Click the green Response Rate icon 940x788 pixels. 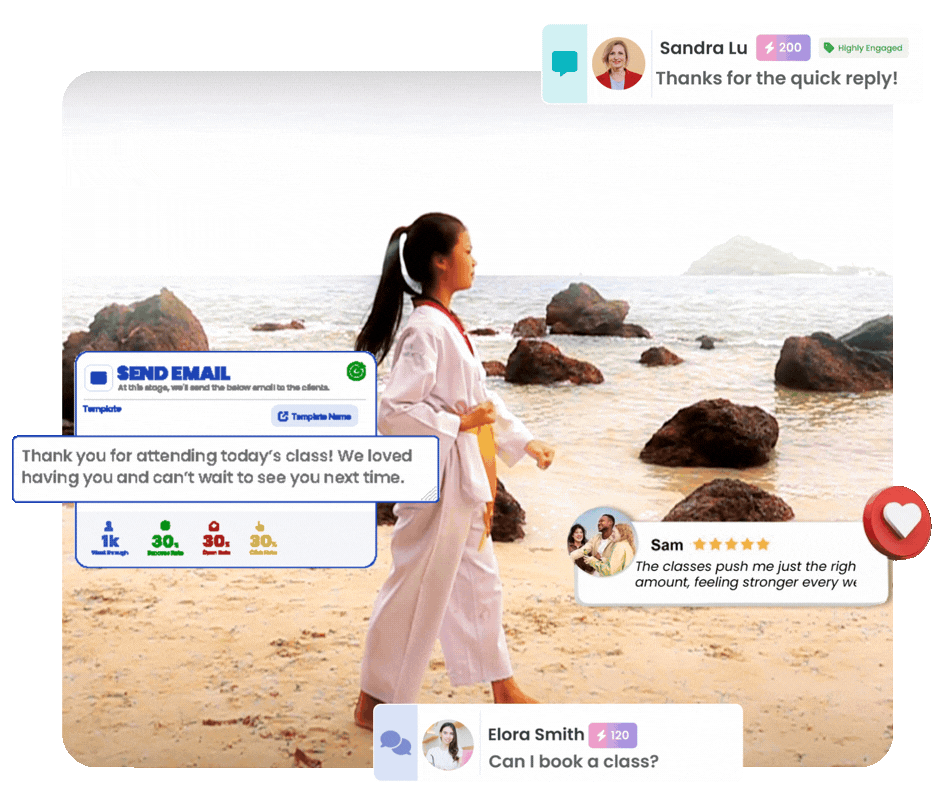coord(163,526)
